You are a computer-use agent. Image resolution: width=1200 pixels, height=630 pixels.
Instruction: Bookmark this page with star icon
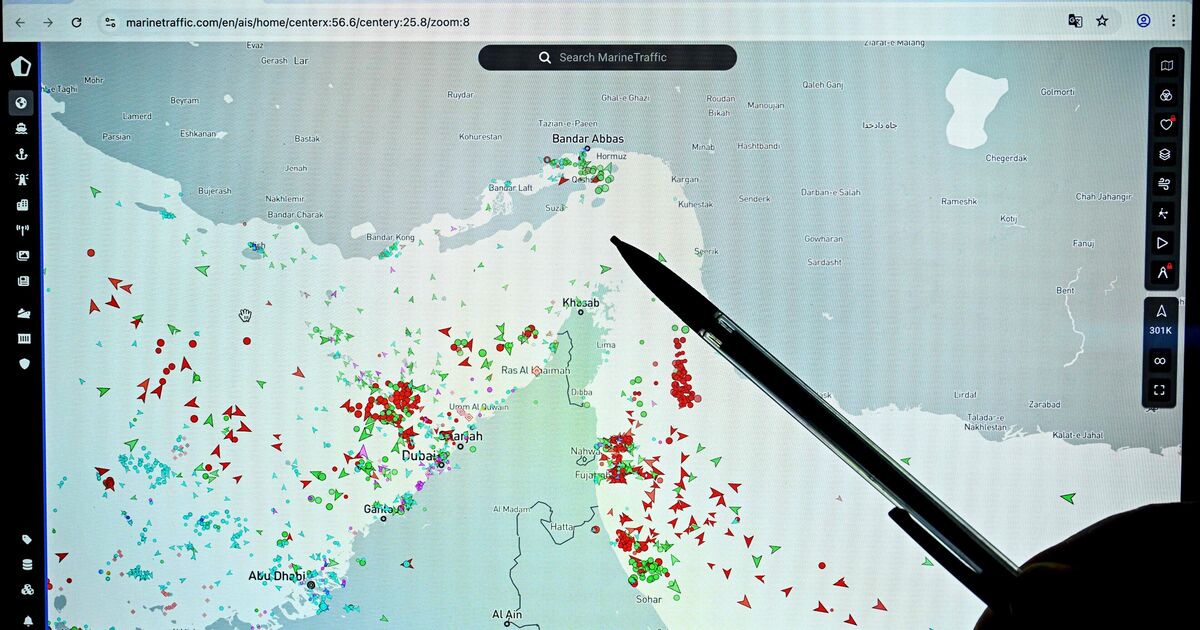point(1102,21)
